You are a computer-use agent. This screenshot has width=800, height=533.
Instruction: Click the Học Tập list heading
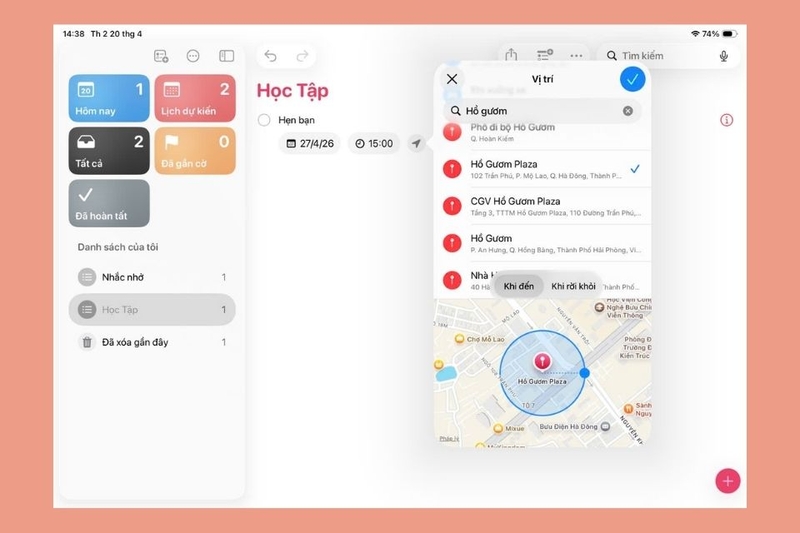(x=293, y=91)
